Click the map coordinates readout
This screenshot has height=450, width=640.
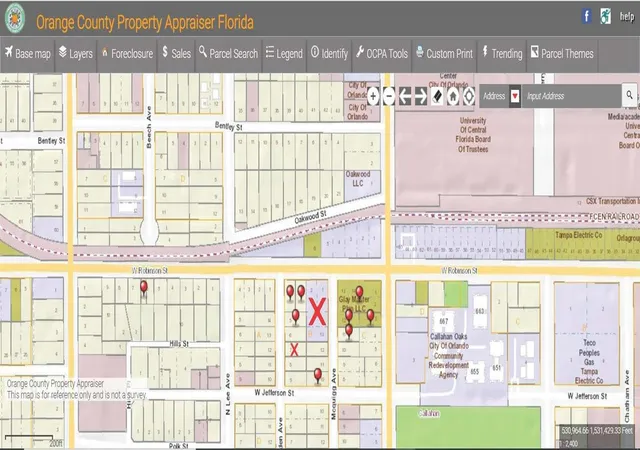(x=597, y=431)
